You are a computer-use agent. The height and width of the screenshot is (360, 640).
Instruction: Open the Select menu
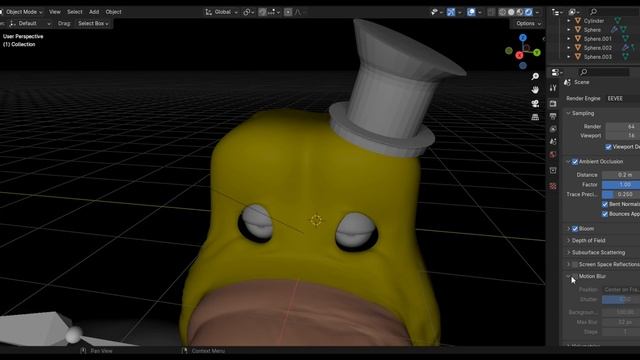point(74,12)
